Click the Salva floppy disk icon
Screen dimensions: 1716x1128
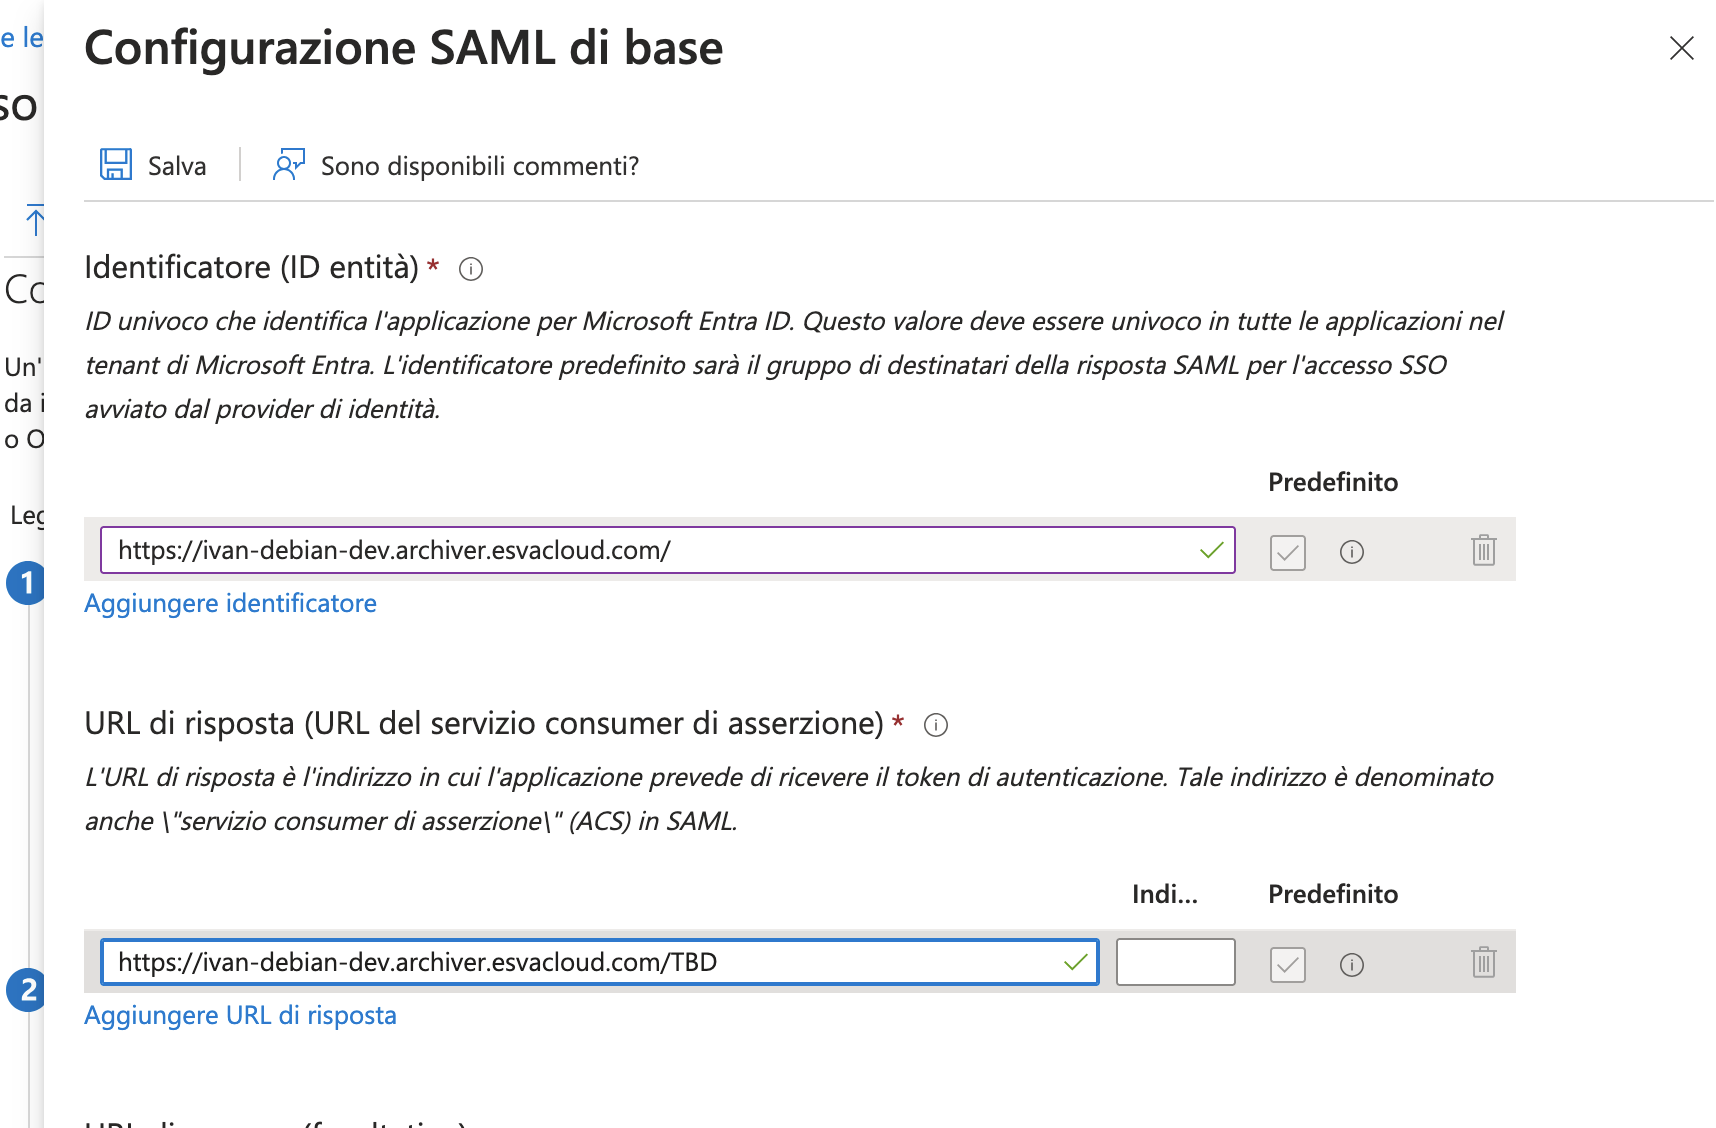click(x=116, y=164)
